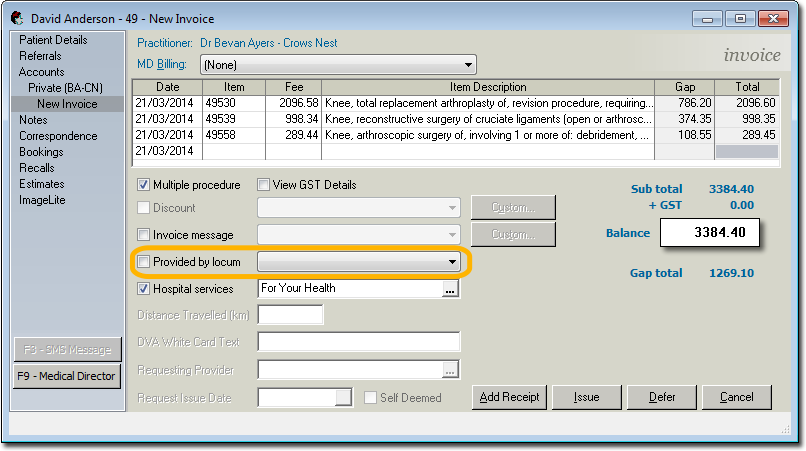Open the Bookings section
806x451 pixels.
coord(41,152)
